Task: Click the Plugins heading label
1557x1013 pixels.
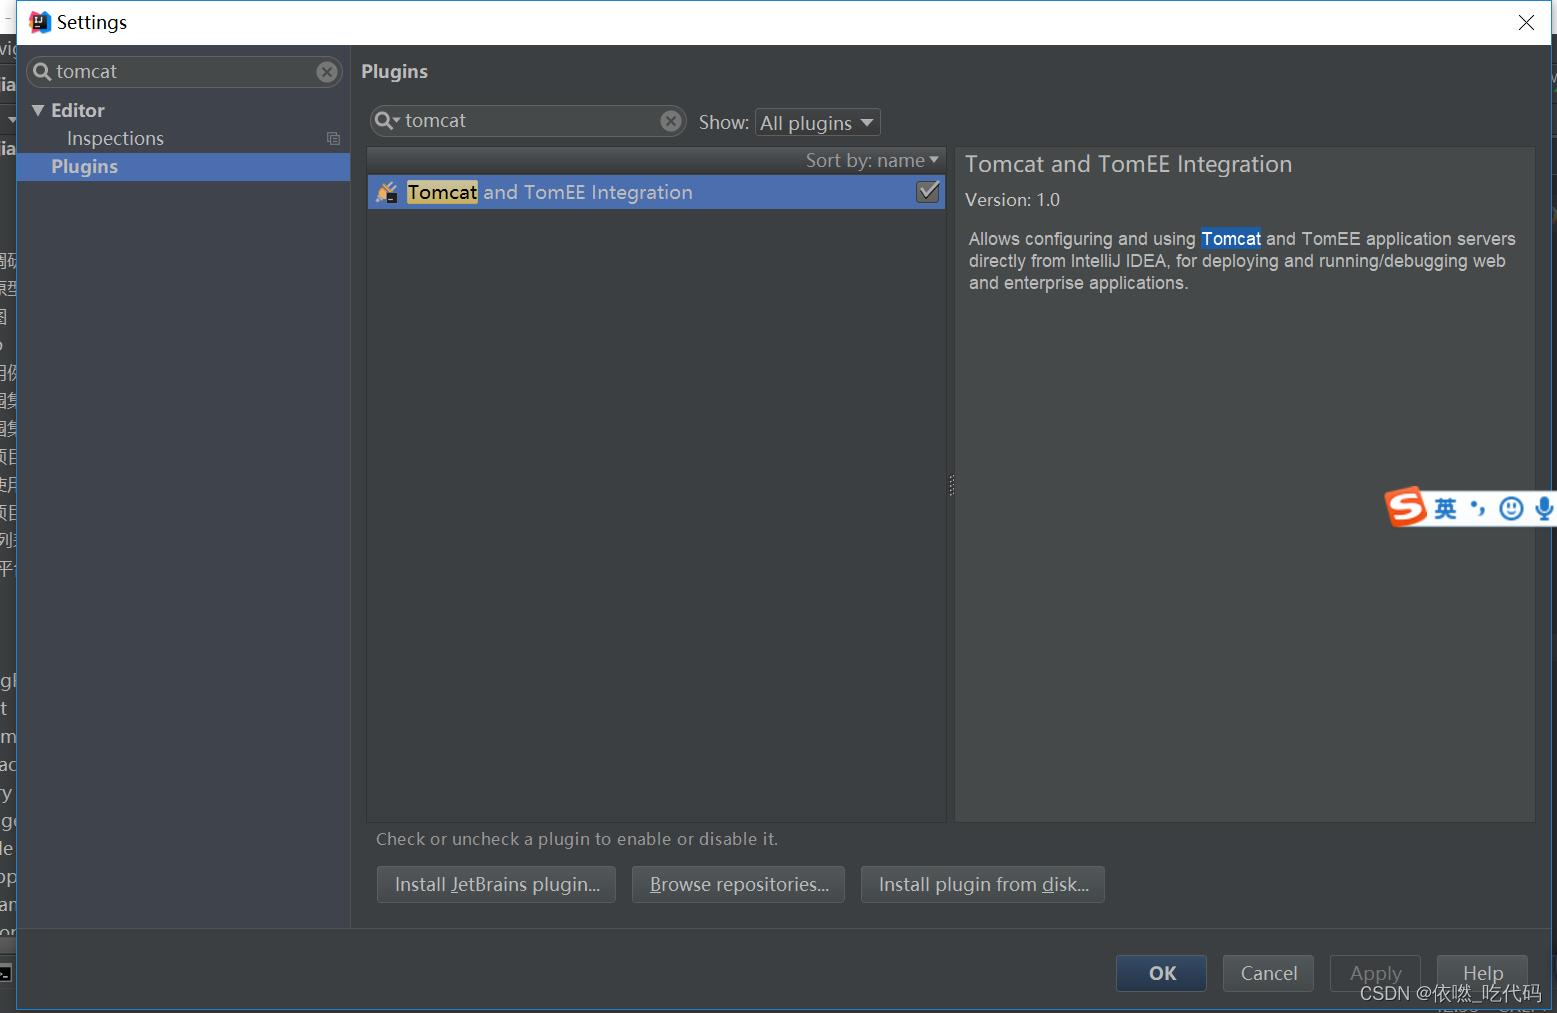Action: coord(394,72)
